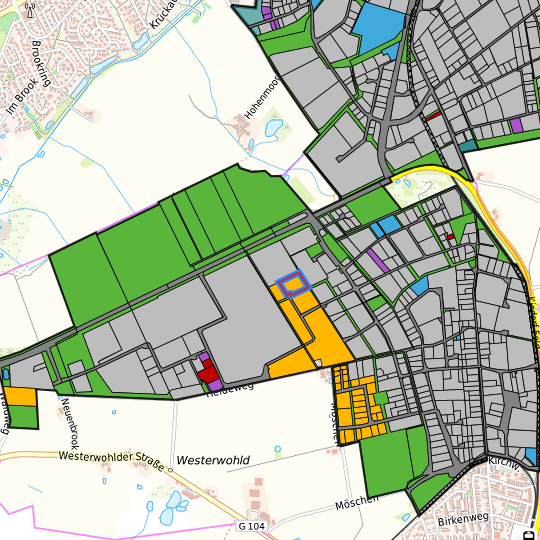Select the long diagonal purple strip parcel

click(x=378, y=261)
